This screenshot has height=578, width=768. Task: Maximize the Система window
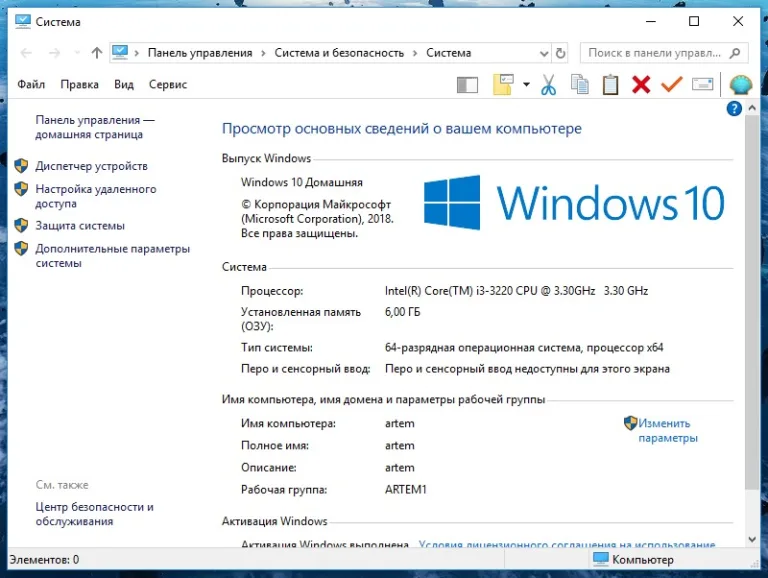tap(694, 21)
